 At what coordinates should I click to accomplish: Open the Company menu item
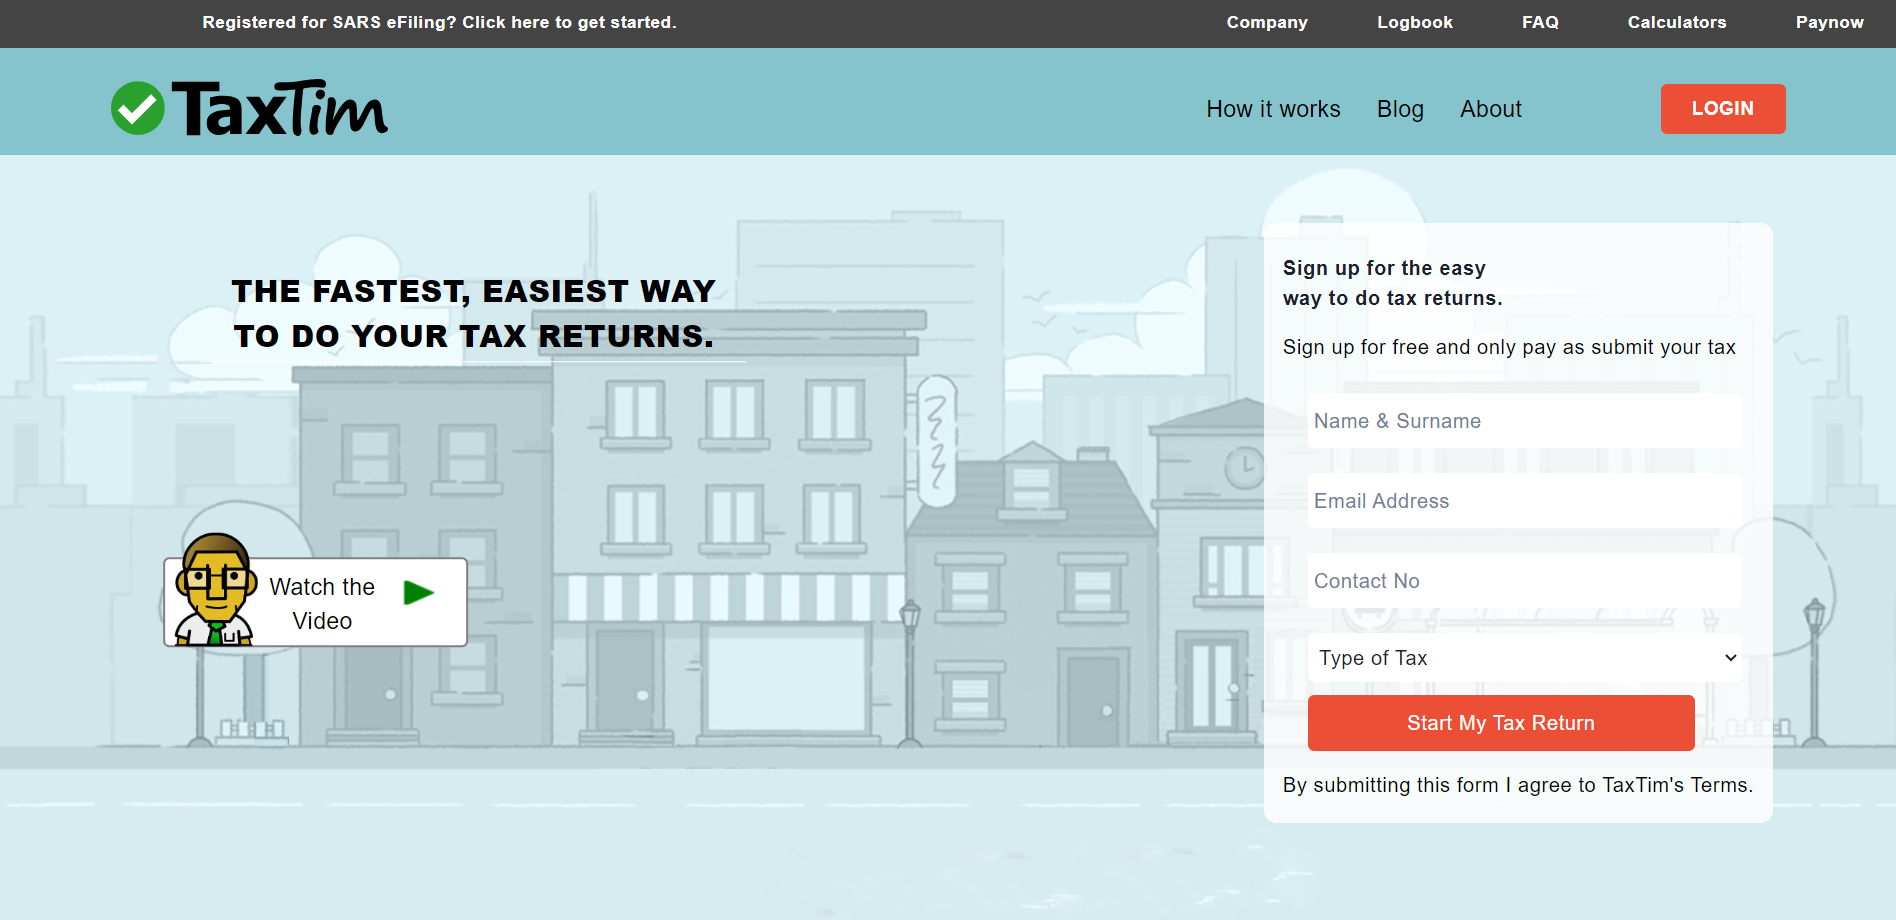(x=1267, y=22)
